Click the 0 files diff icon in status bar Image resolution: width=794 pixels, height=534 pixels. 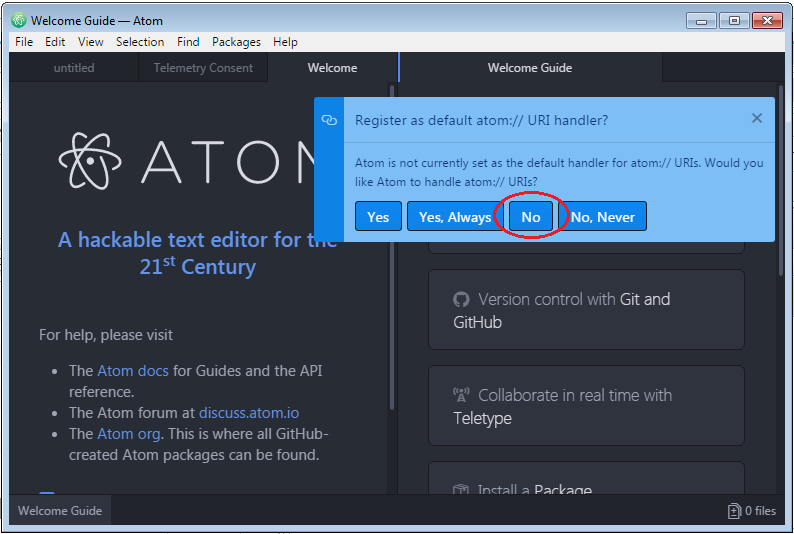[734, 511]
